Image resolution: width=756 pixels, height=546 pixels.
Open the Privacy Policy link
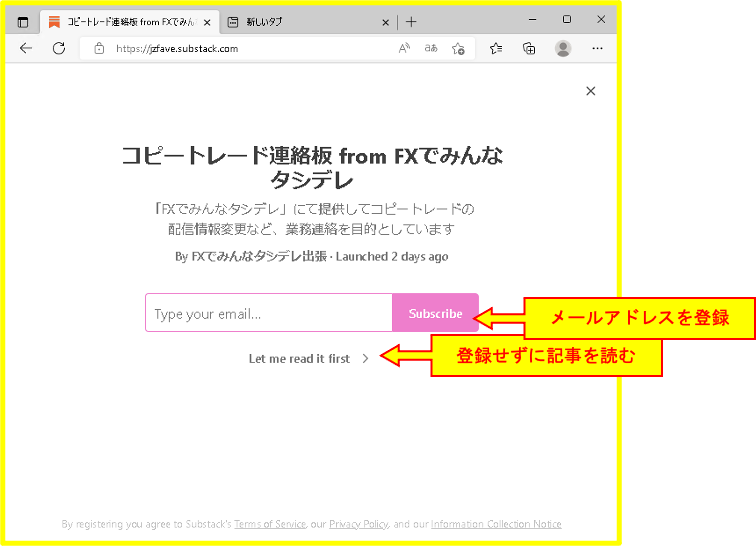(358, 524)
